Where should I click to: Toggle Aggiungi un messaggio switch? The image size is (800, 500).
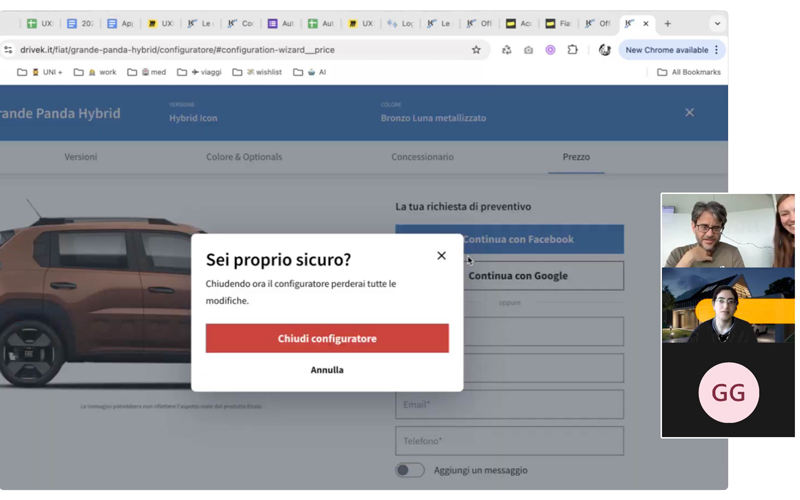click(x=410, y=470)
